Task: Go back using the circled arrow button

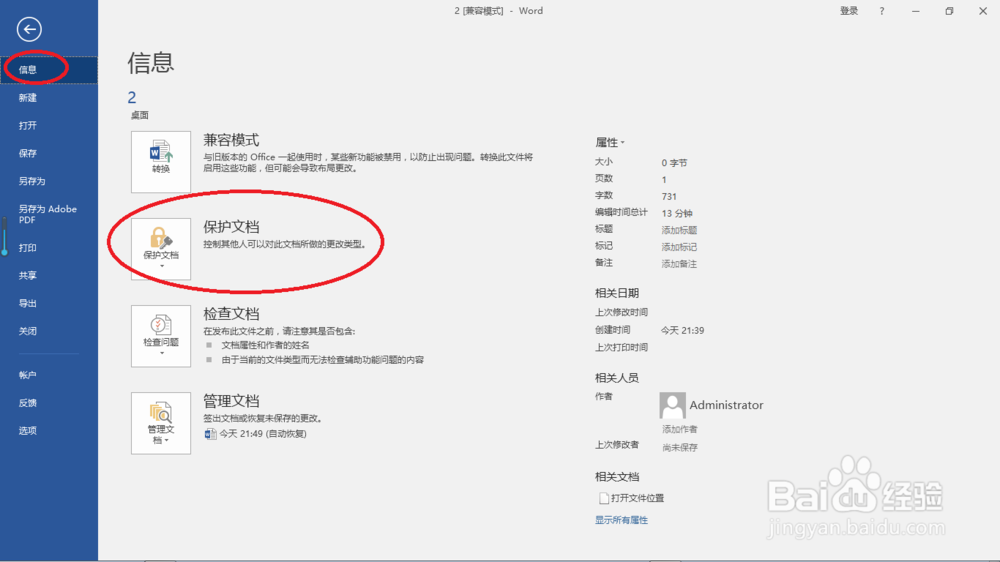Action: pos(29,29)
